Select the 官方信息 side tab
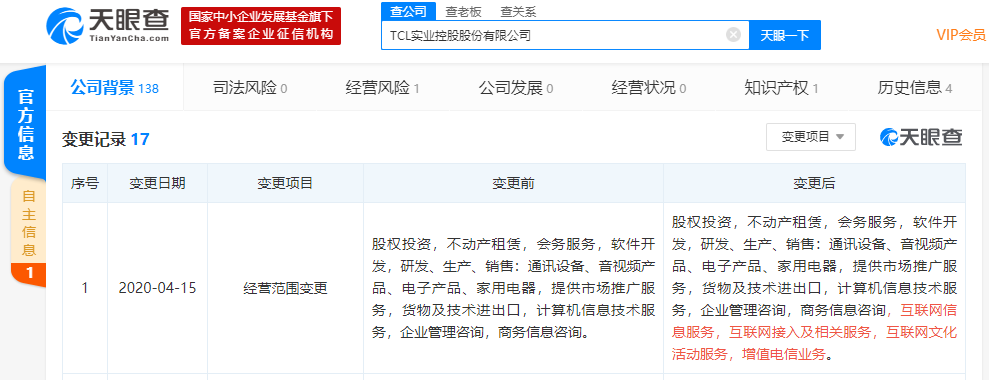 pyautogui.click(x=25, y=124)
